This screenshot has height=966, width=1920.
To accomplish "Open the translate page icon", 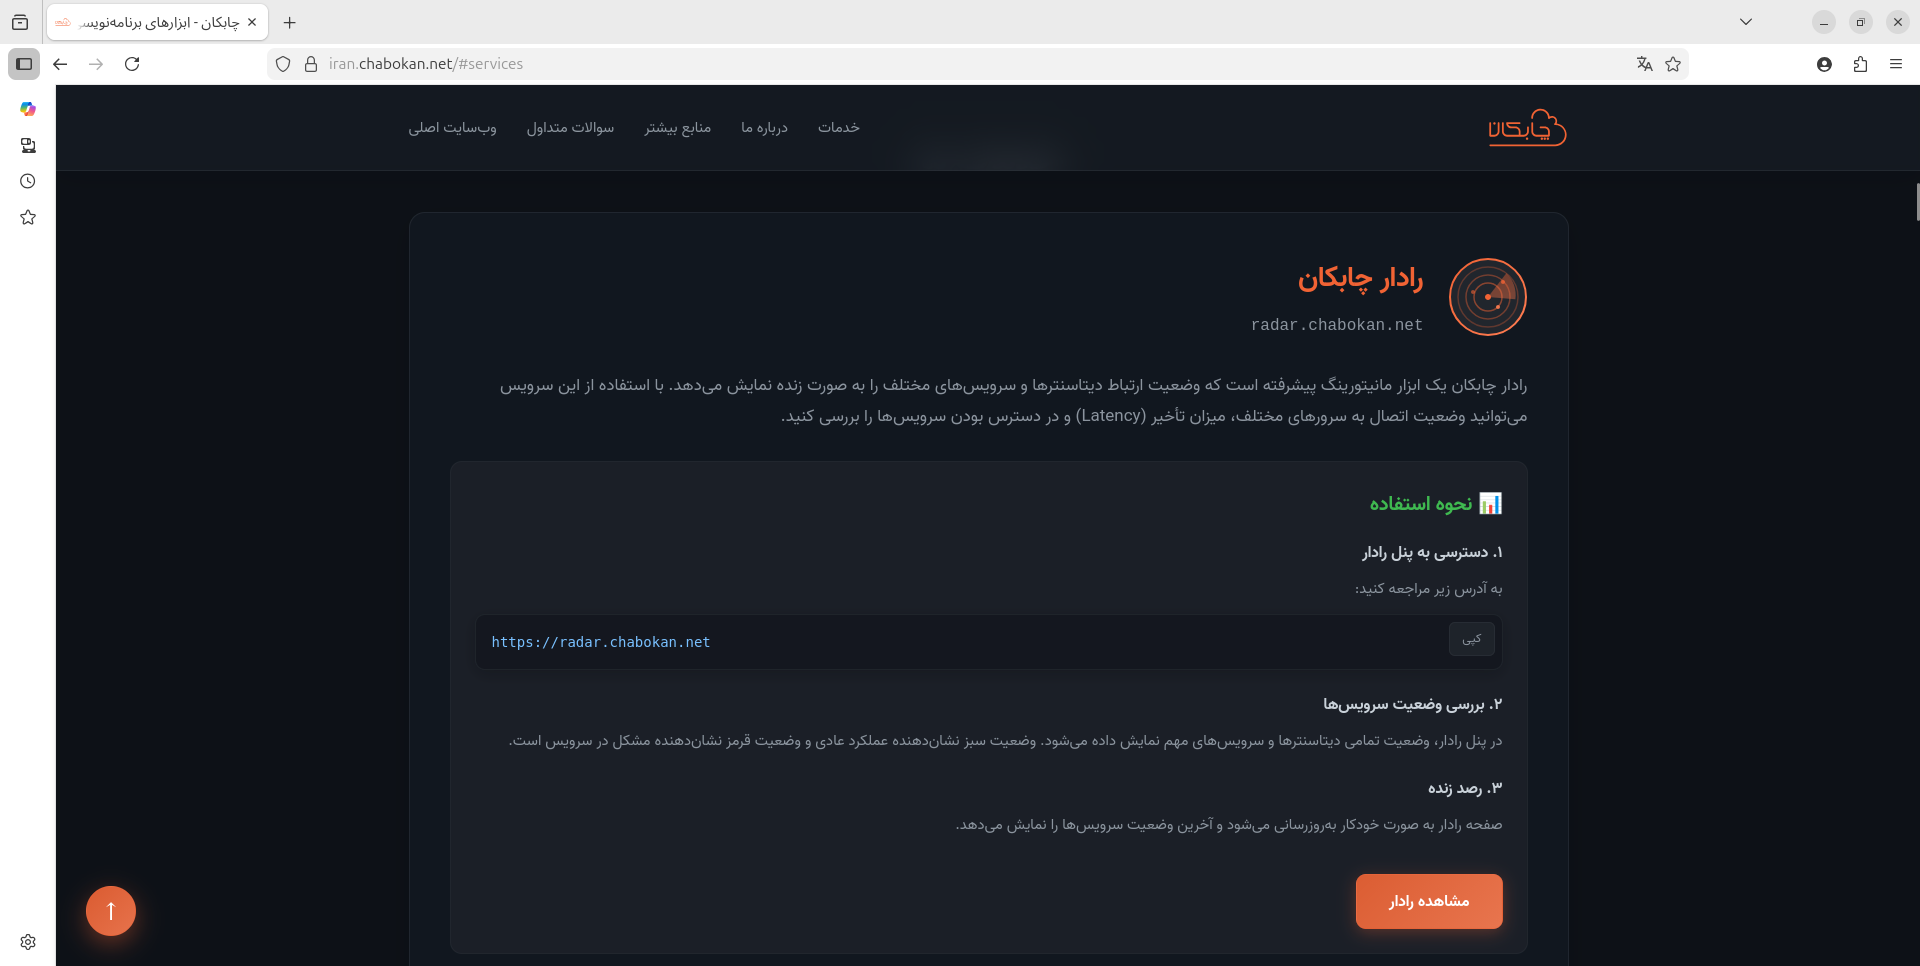I will coord(1644,64).
